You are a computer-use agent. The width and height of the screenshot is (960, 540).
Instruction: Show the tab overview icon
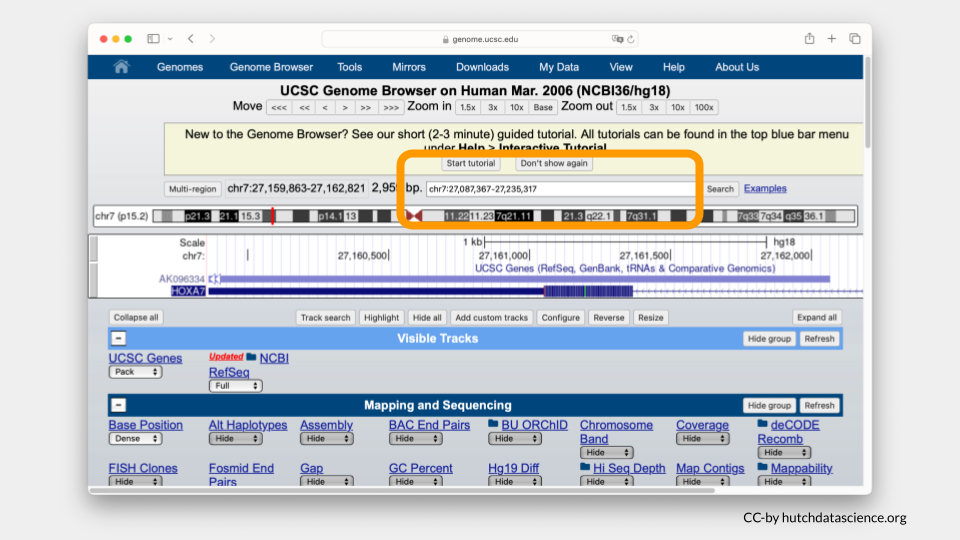click(x=855, y=39)
